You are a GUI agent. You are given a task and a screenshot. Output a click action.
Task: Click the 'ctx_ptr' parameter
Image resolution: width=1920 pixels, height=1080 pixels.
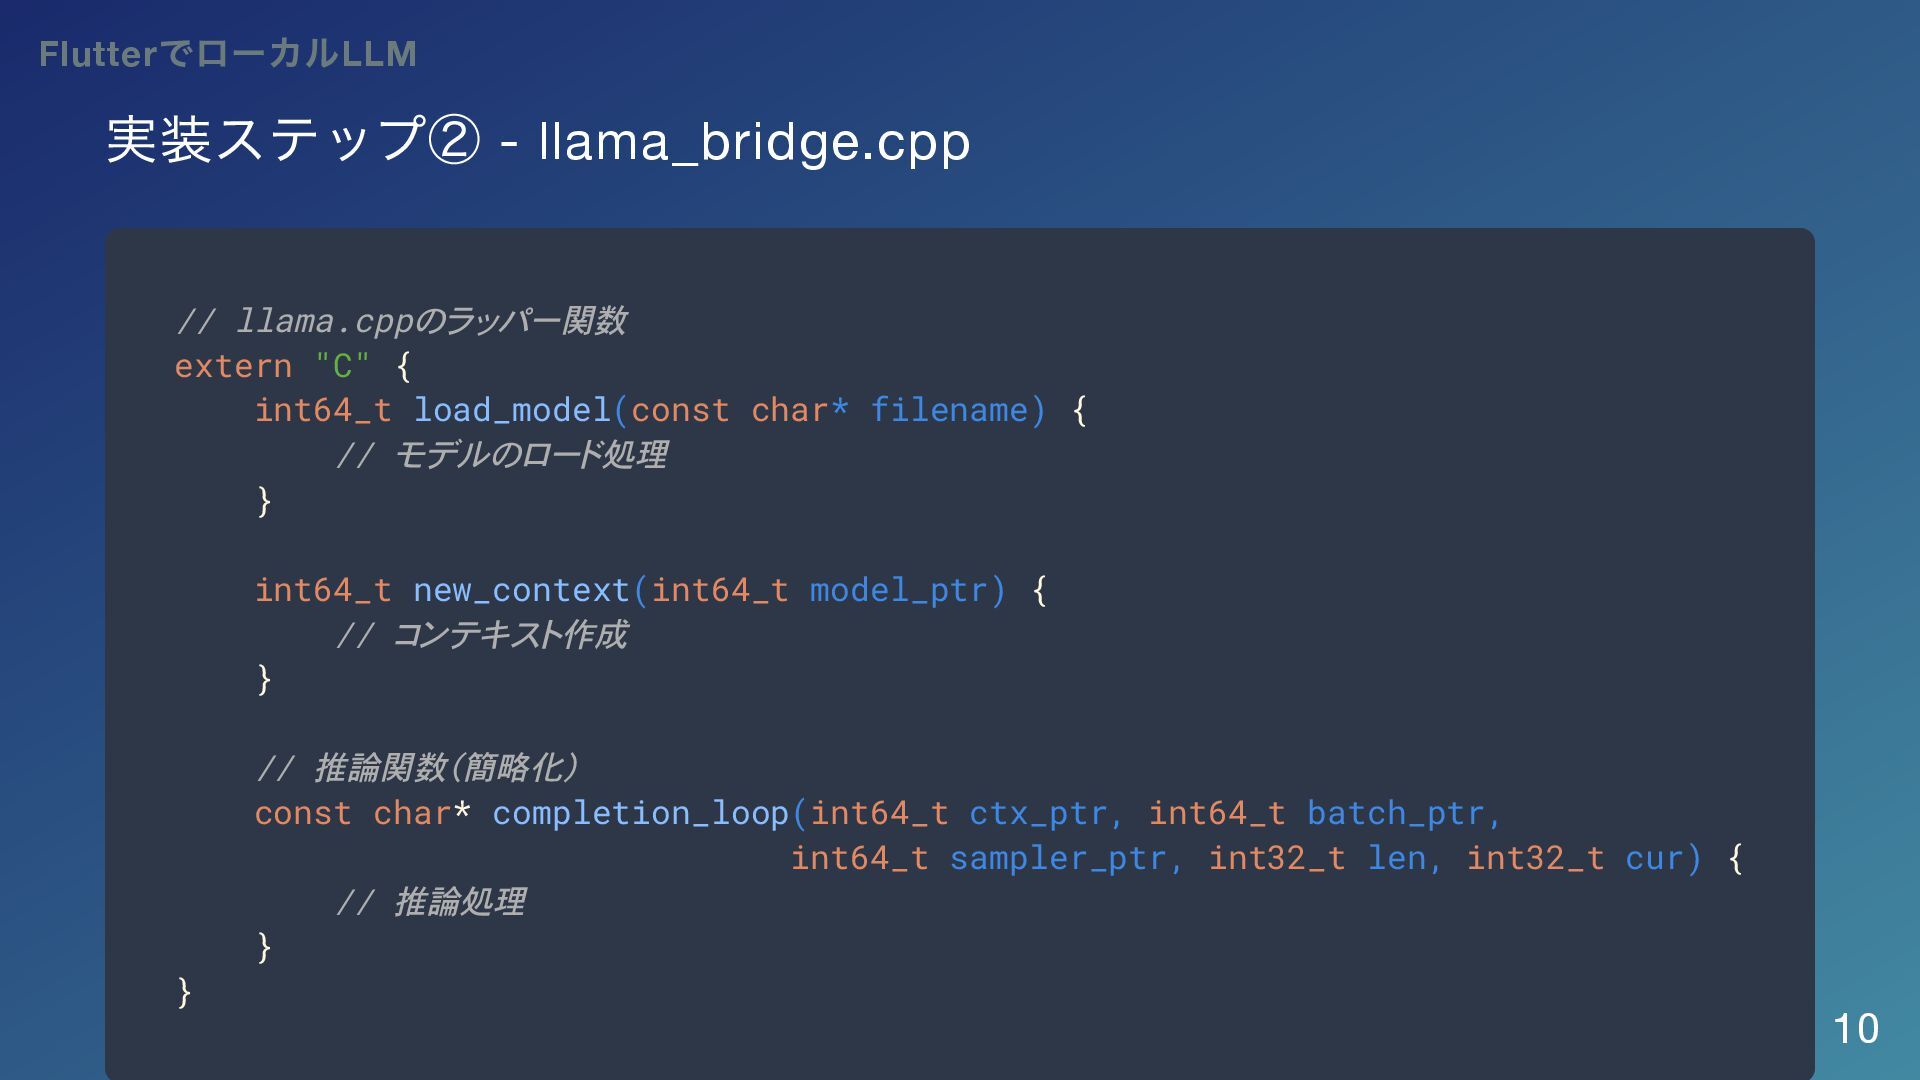(1038, 813)
